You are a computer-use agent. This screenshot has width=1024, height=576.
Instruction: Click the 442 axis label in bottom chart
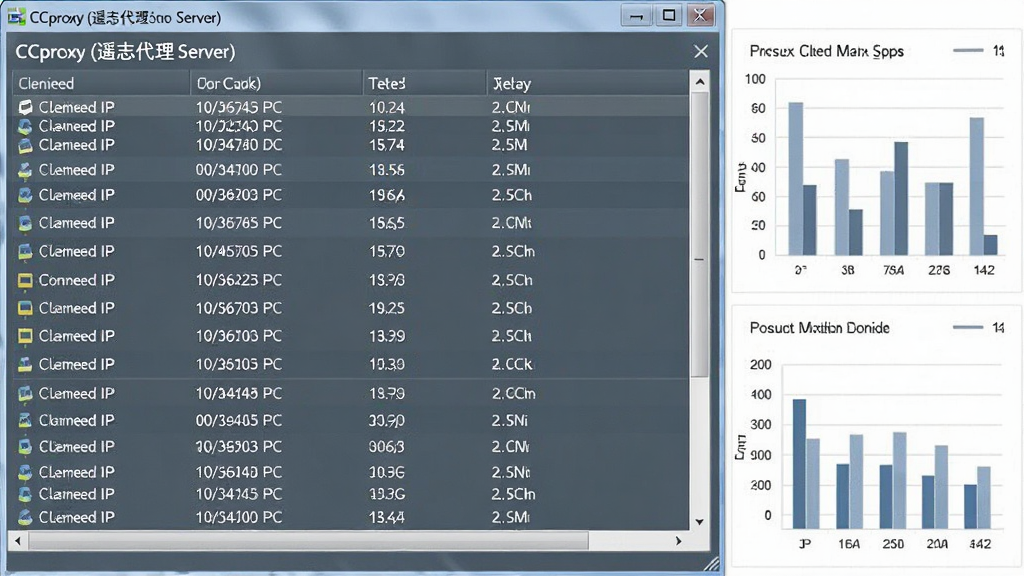[x=980, y=543]
